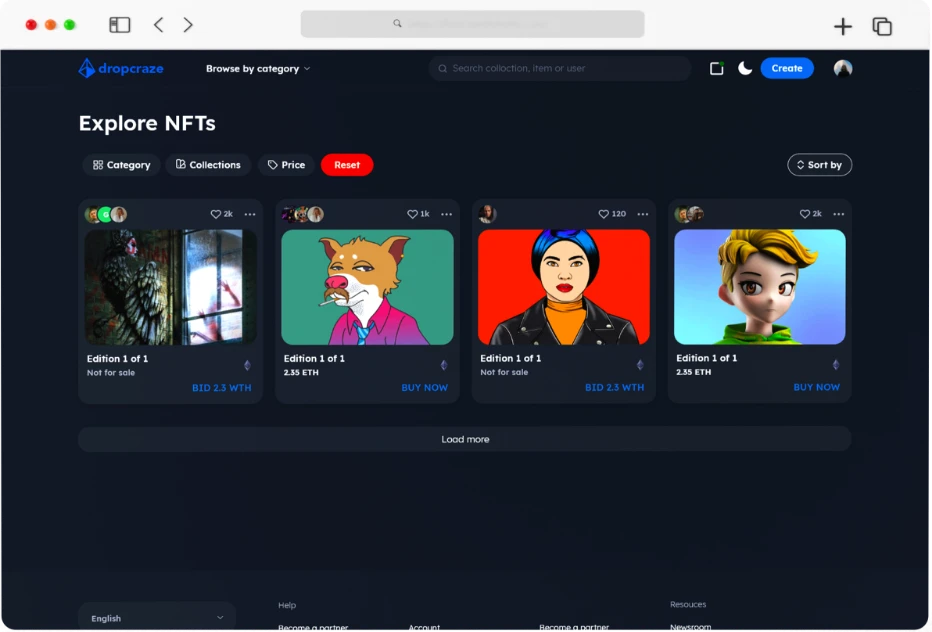Viewport: 932px width, 632px height.
Task: Expand the English language selector
Action: click(x=156, y=617)
